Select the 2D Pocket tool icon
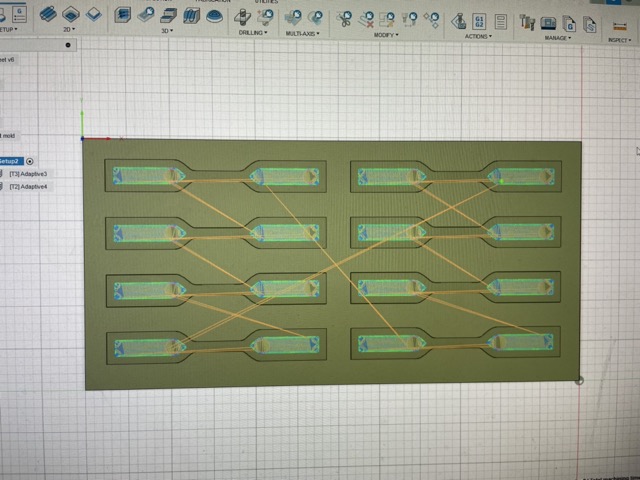Image resolution: width=640 pixels, height=480 pixels. pyautogui.click(x=71, y=15)
